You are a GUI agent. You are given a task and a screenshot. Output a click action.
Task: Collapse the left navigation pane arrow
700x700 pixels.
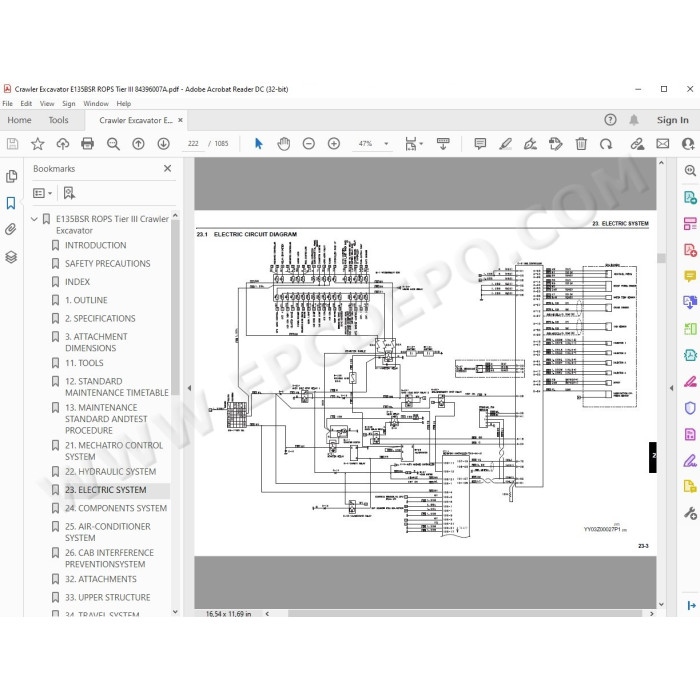click(x=189, y=388)
